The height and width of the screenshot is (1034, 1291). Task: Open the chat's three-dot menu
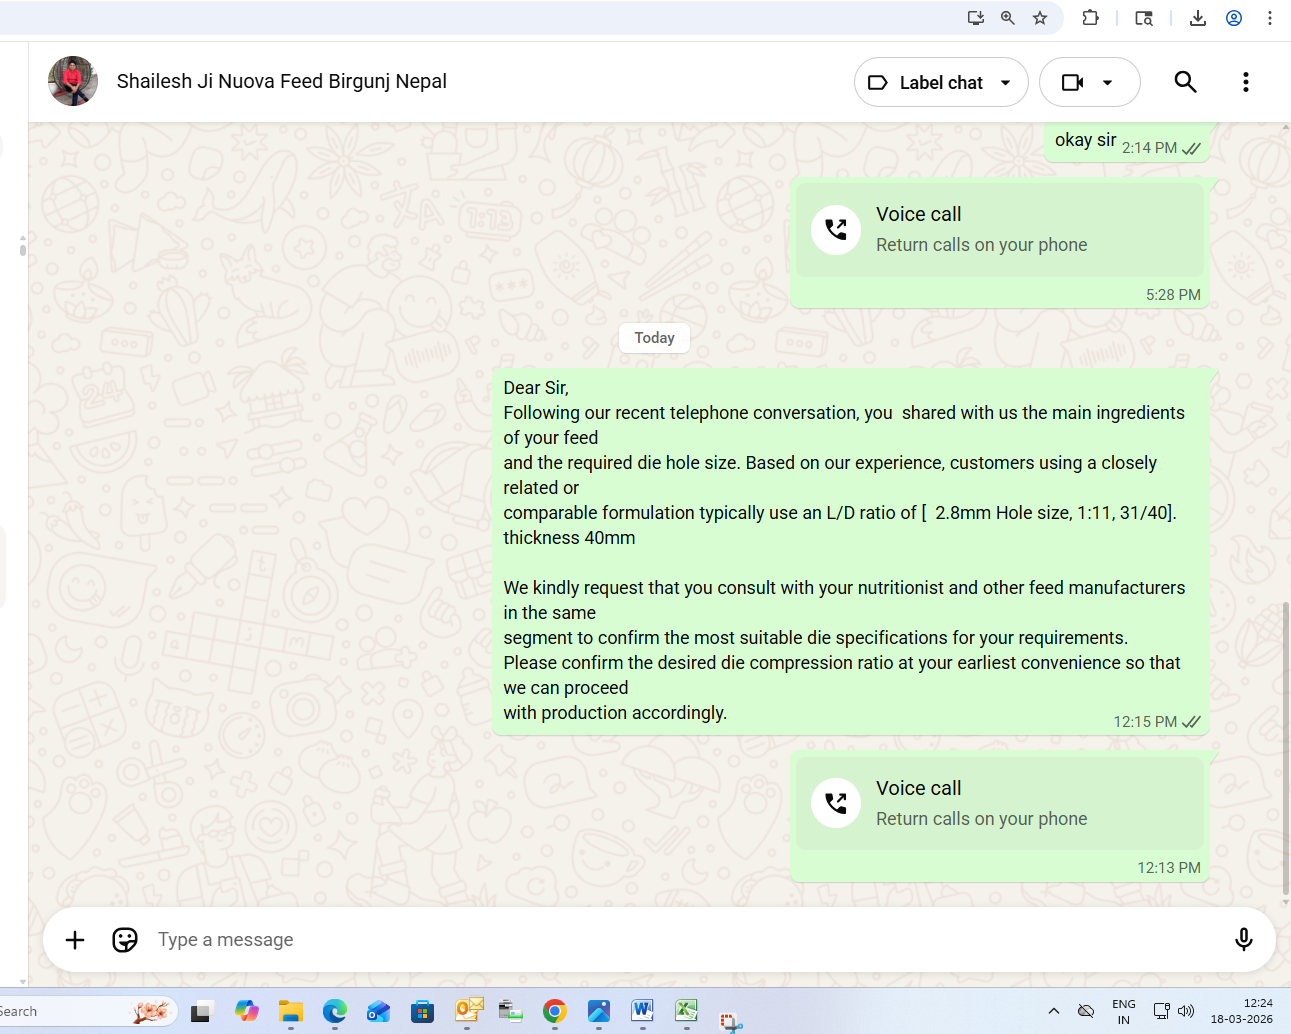(1245, 82)
